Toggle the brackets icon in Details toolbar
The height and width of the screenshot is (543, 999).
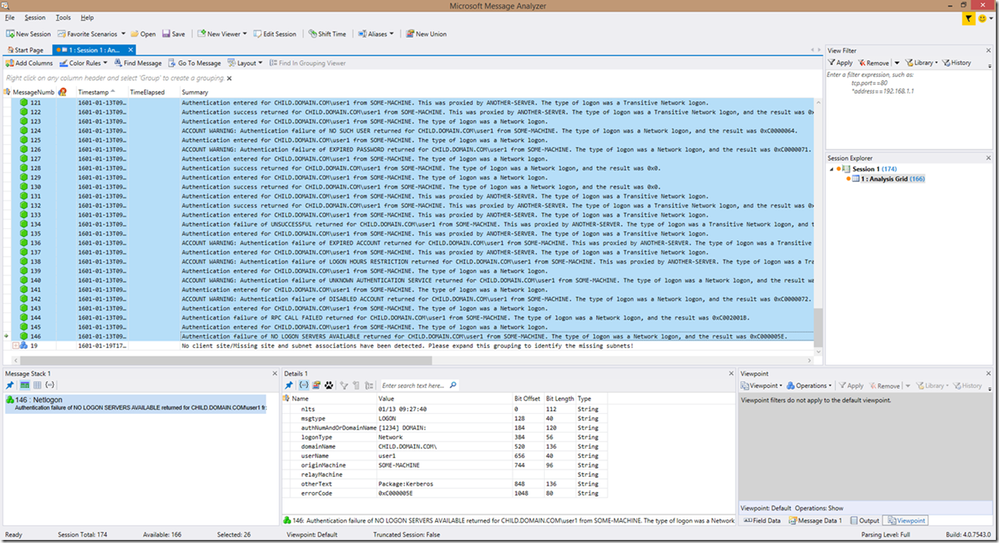(x=304, y=385)
